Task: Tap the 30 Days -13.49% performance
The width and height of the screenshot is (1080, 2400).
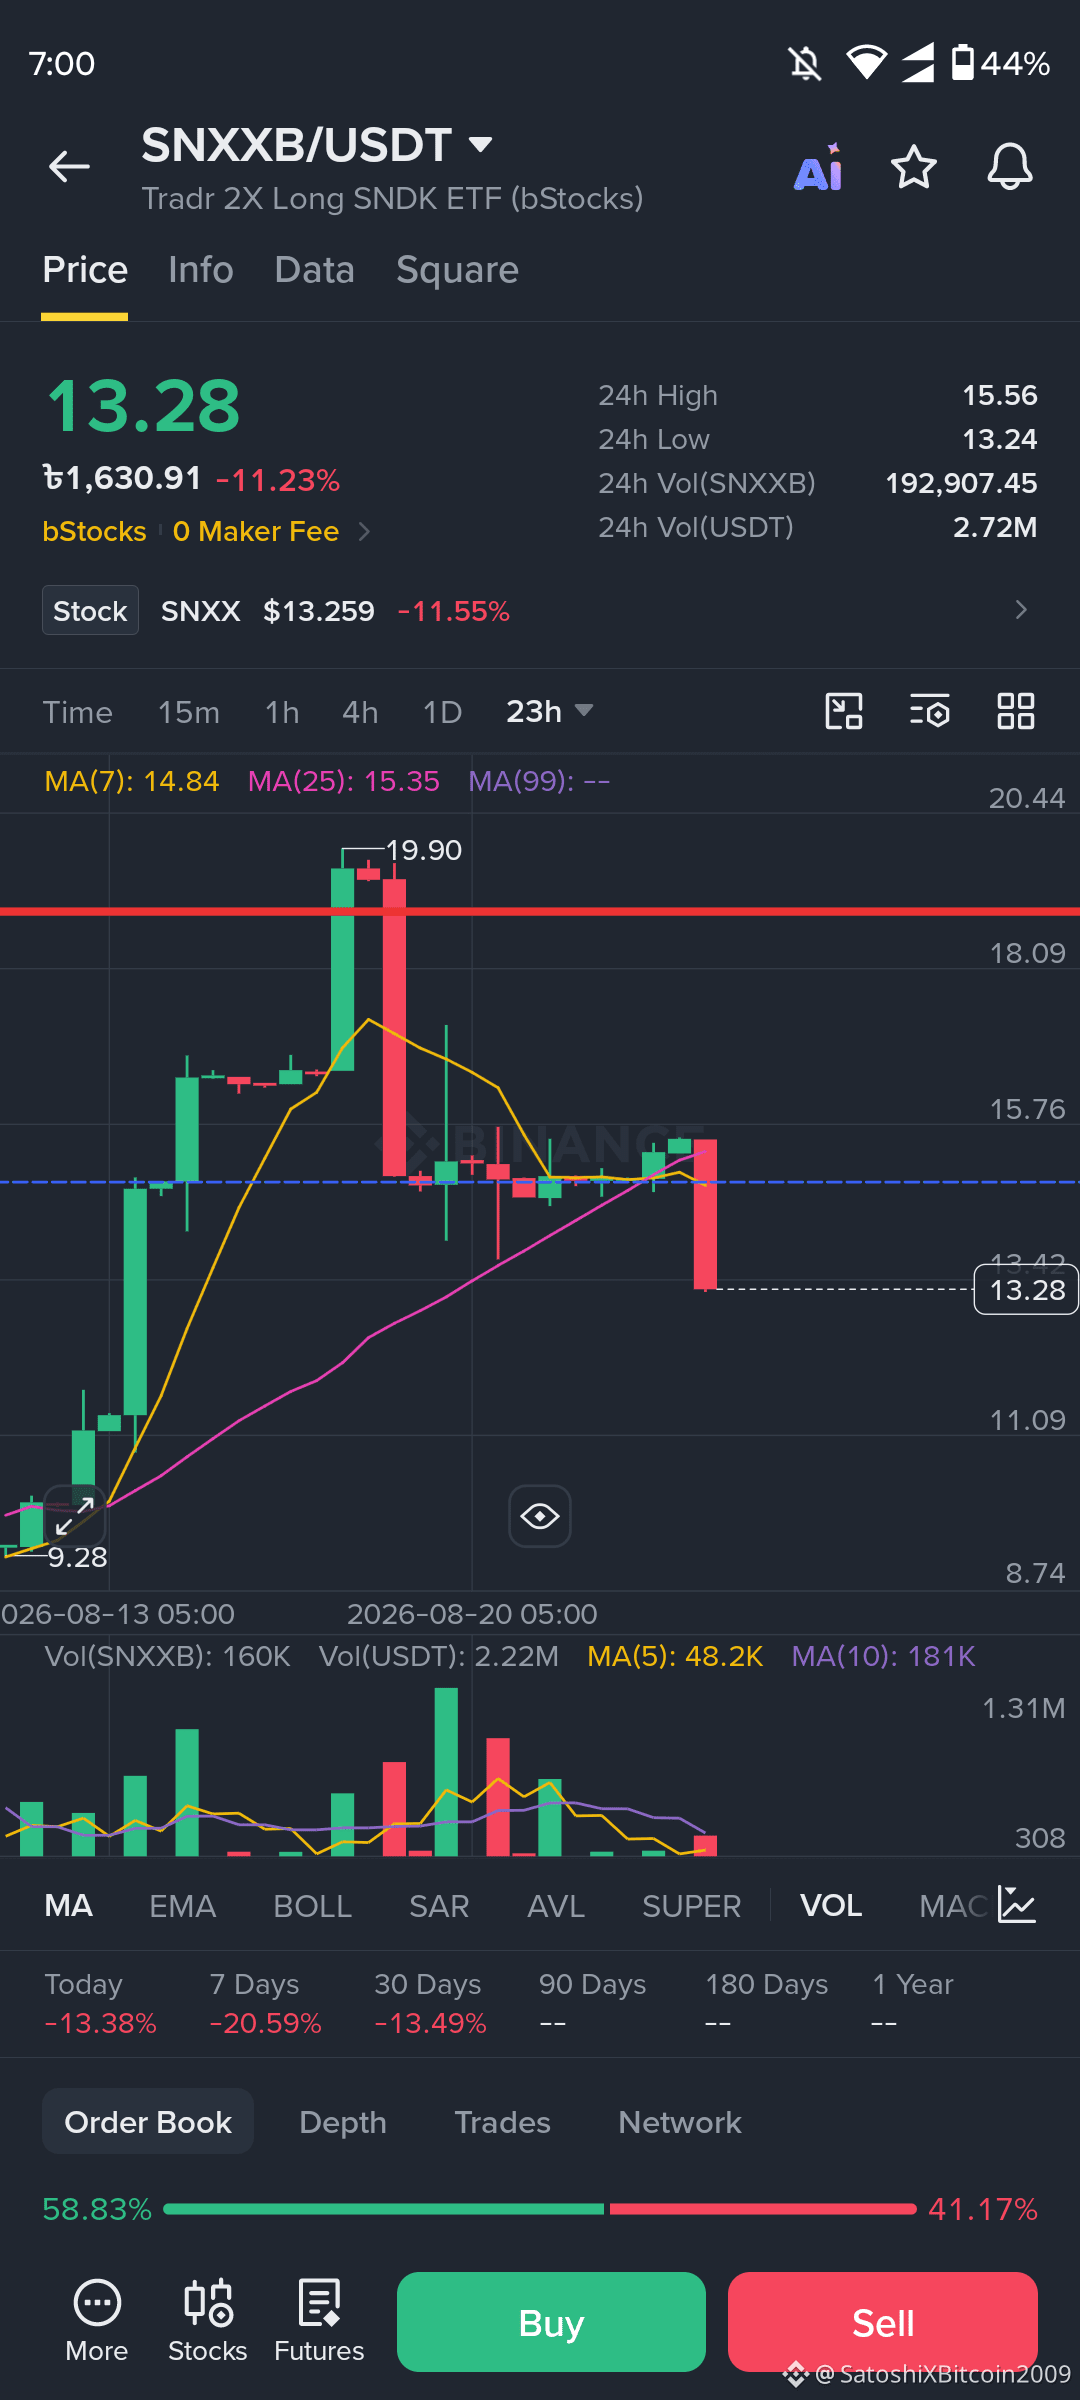Action: click(430, 2003)
